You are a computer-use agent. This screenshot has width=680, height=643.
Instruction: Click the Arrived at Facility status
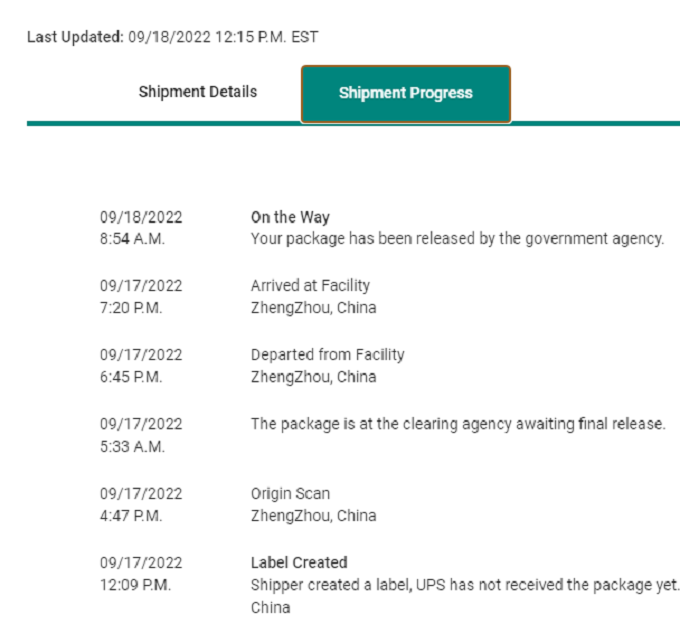(x=310, y=286)
